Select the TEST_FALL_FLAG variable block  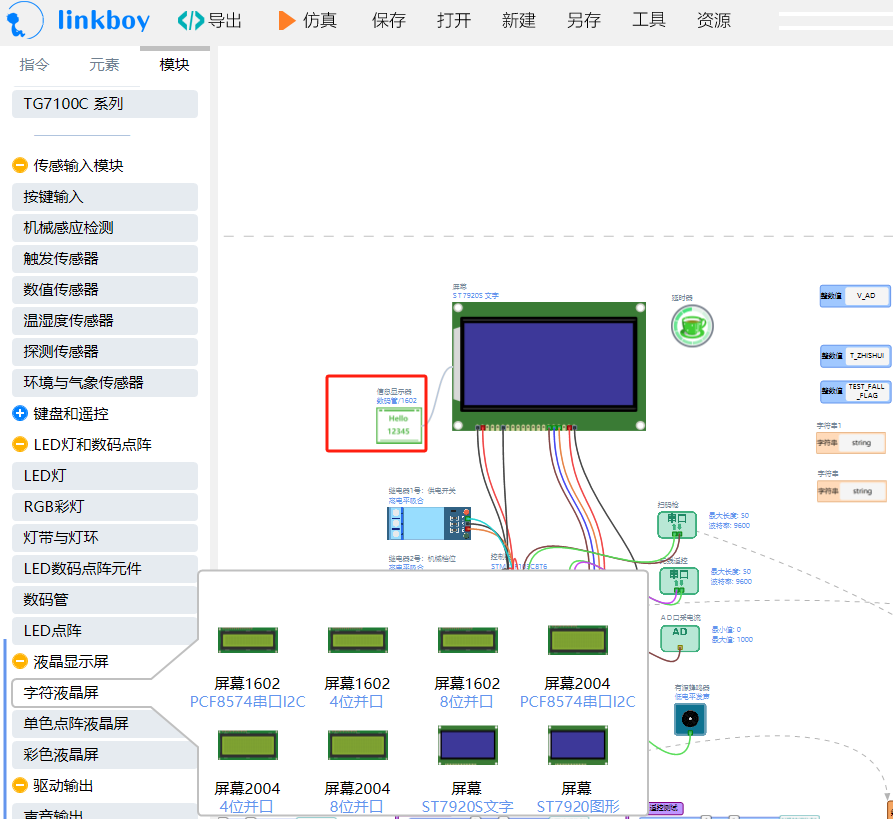coord(854,391)
